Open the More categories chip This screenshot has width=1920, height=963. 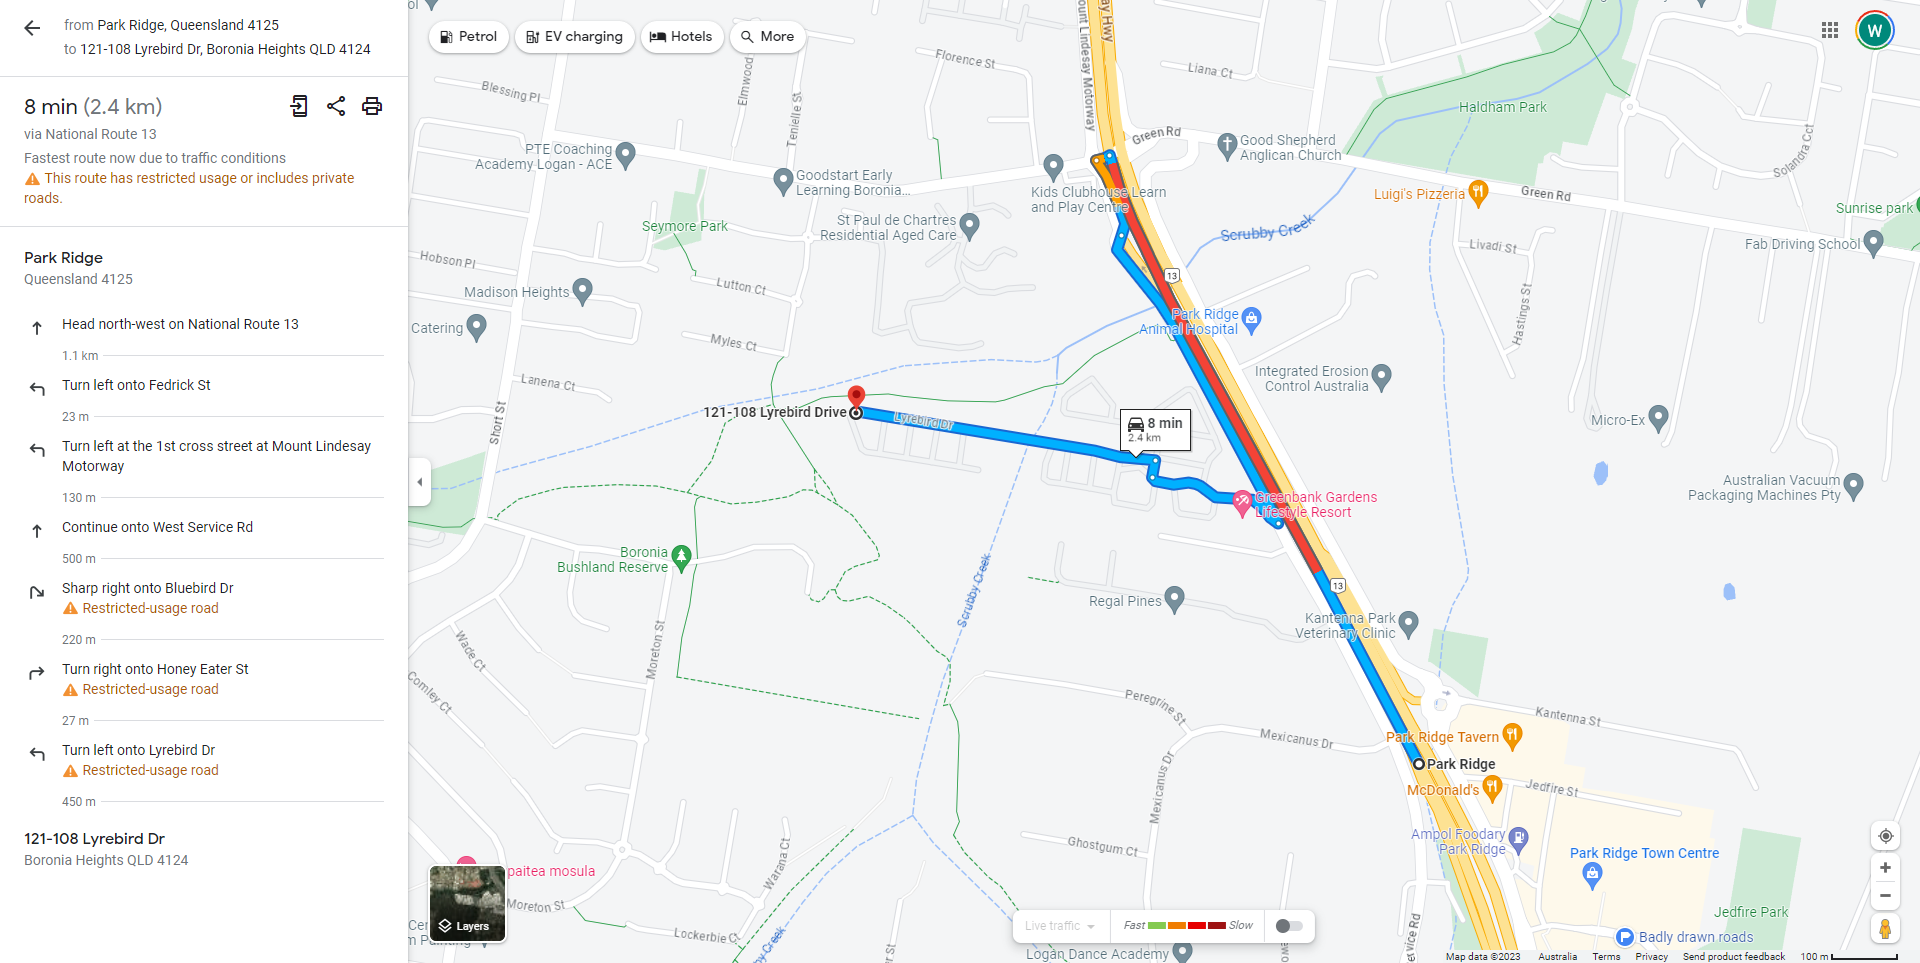[x=768, y=37]
